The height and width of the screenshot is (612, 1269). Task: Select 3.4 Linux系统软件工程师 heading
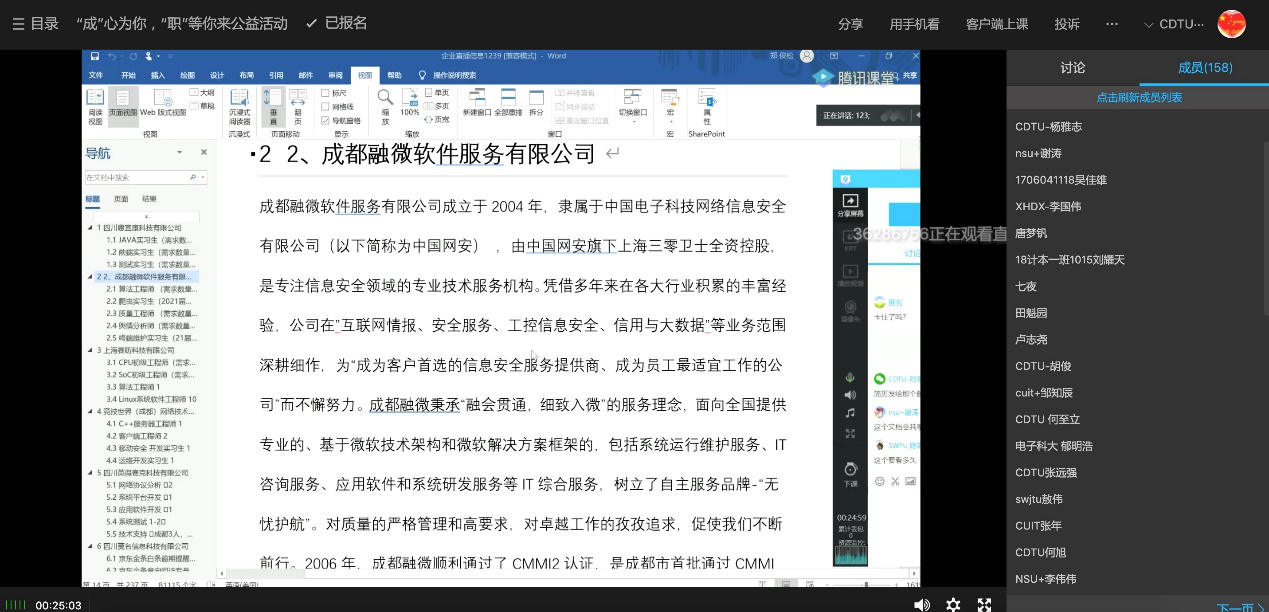pos(151,399)
